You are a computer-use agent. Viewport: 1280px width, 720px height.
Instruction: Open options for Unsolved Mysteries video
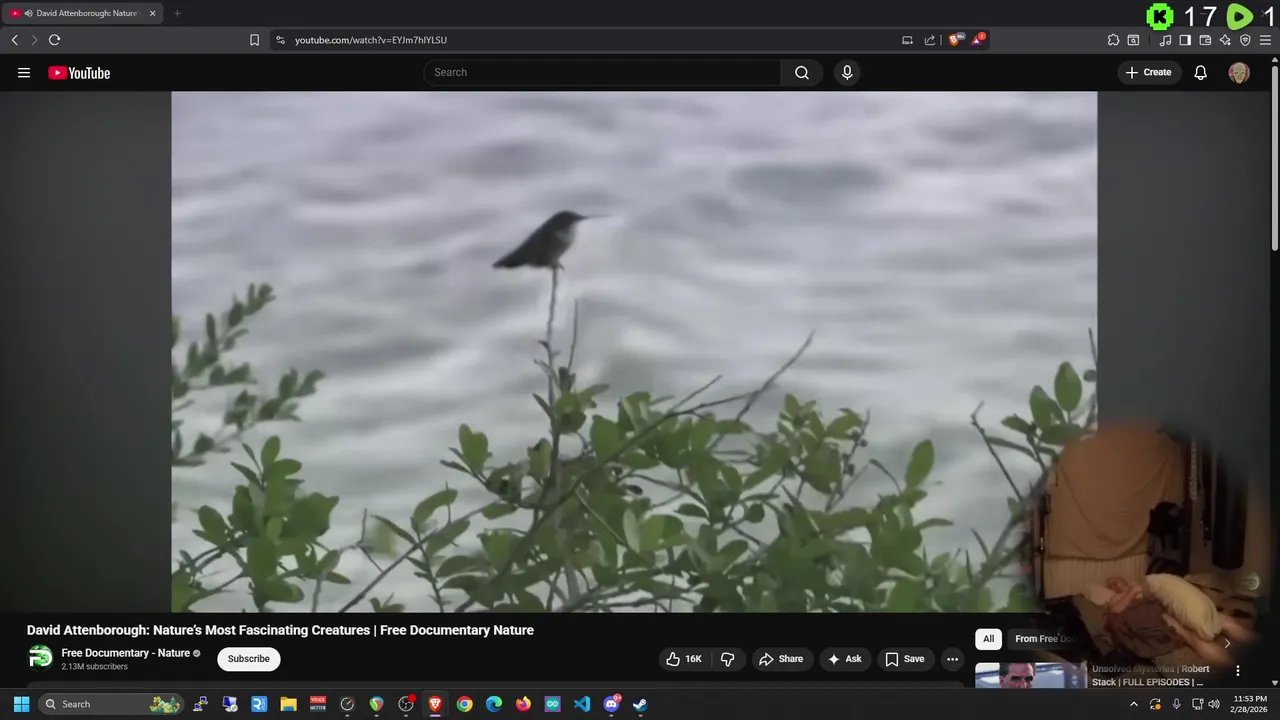pos(1238,671)
